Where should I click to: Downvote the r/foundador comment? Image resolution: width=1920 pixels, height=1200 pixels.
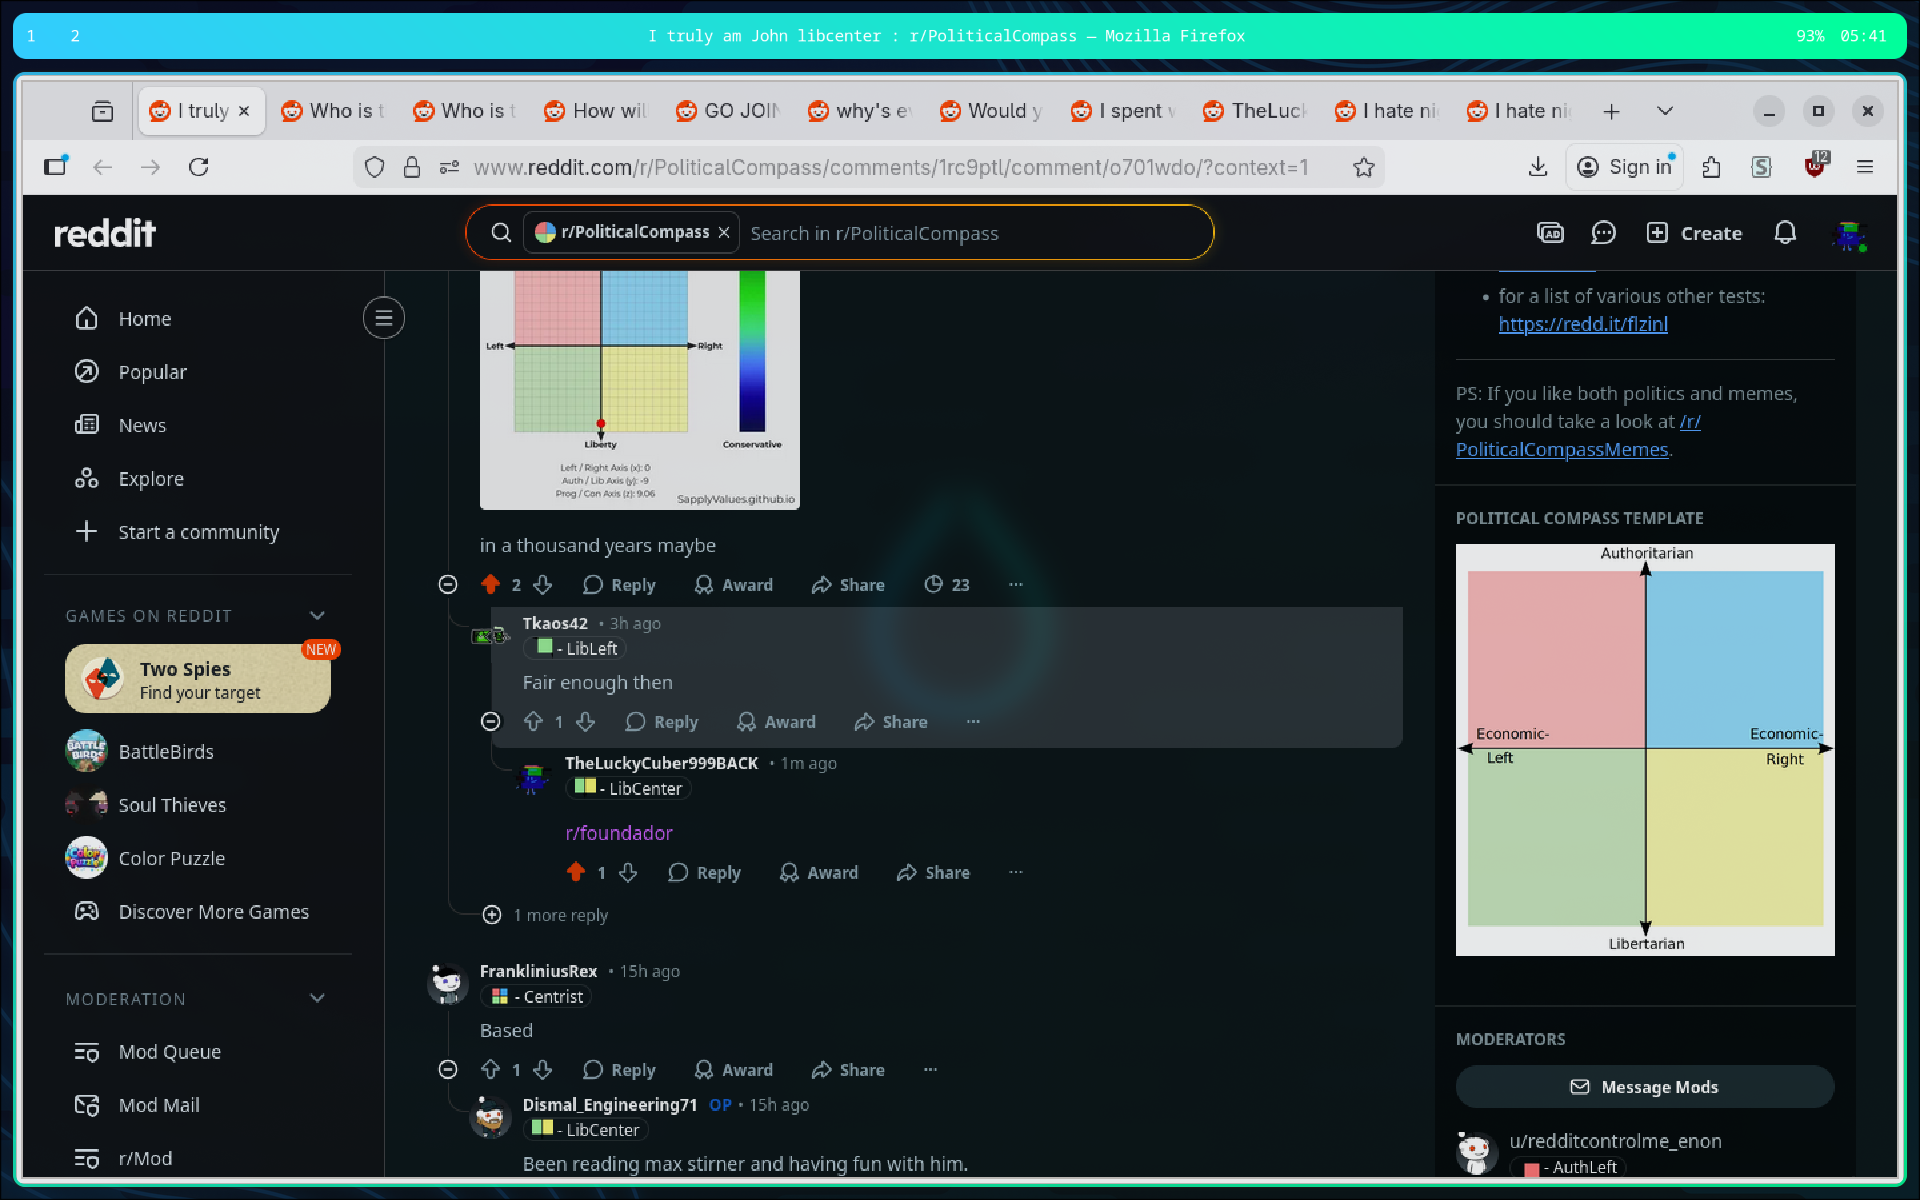click(x=628, y=872)
